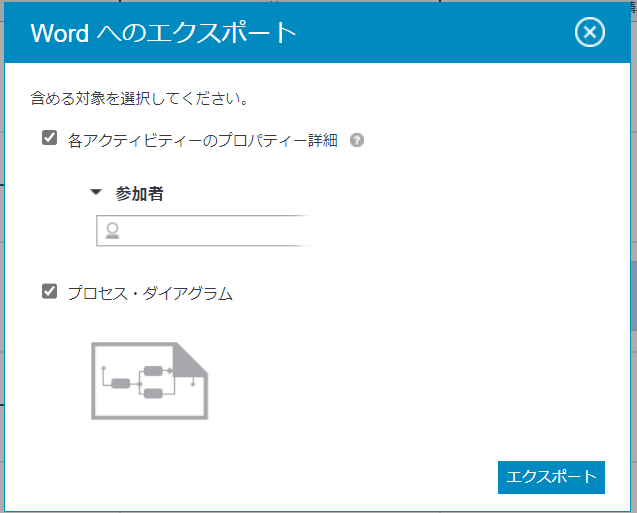Click person icon in participant field
Image resolution: width=637 pixels, height=513 pixels.
[x=113, y=231]
